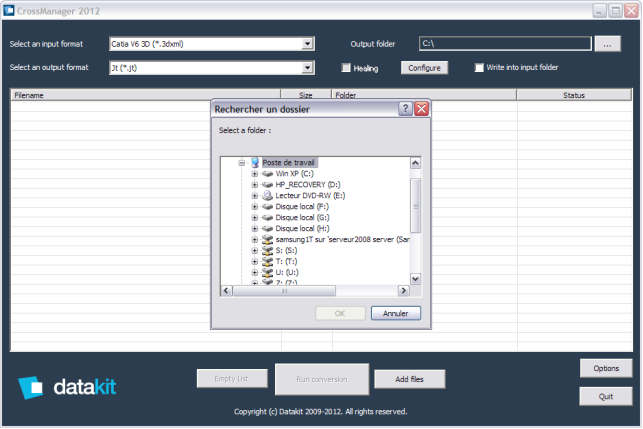Expand the Disque local (G:) node

(x=255, y=218)
